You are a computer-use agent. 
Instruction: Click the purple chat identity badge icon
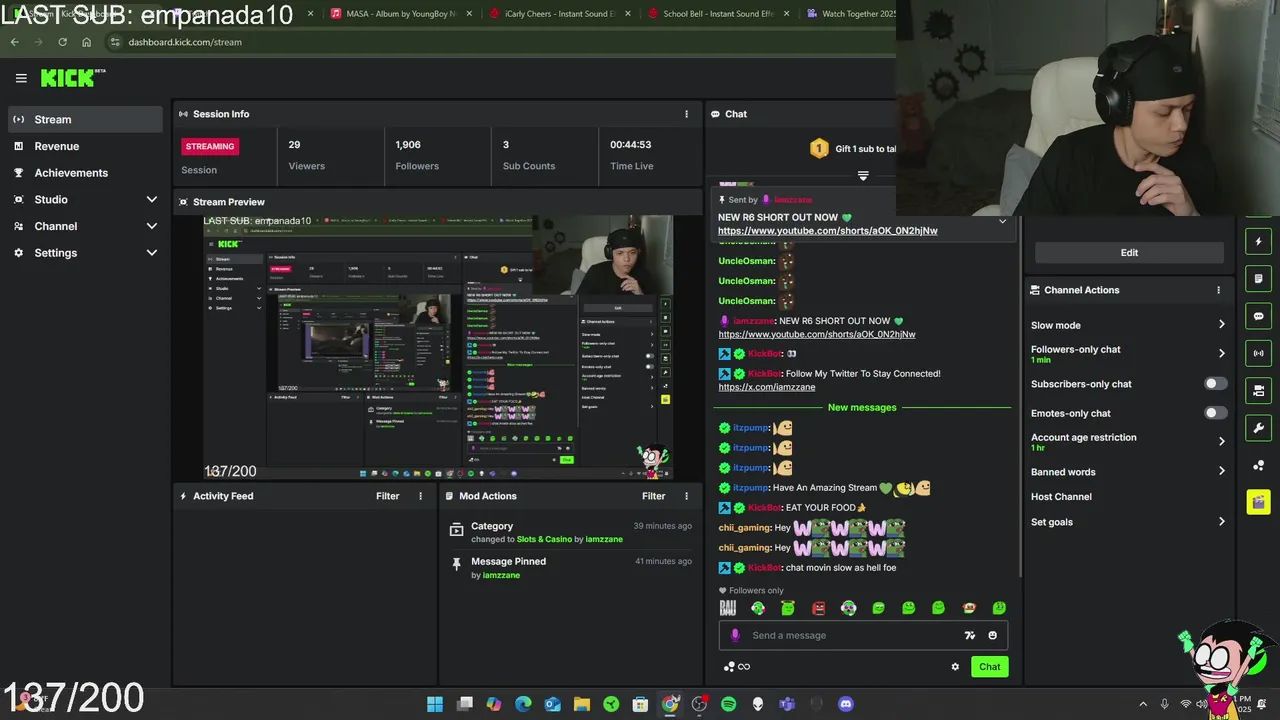tap(735, 635)
